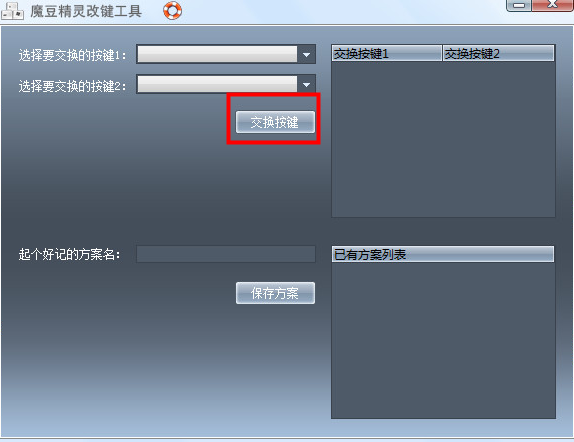The width and height of the screenshot is (574, 442).
Task: Minimize the 魔豆精灵改键工具 window
Action: point(519,5)
